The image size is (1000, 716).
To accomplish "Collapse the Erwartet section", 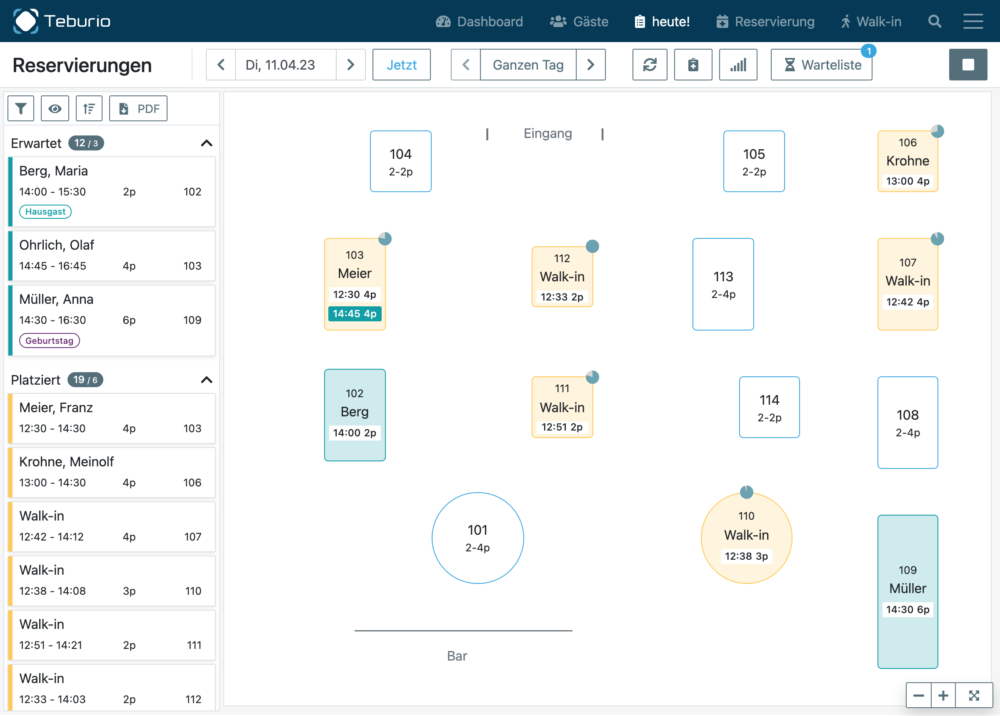I will click(207, 143).
